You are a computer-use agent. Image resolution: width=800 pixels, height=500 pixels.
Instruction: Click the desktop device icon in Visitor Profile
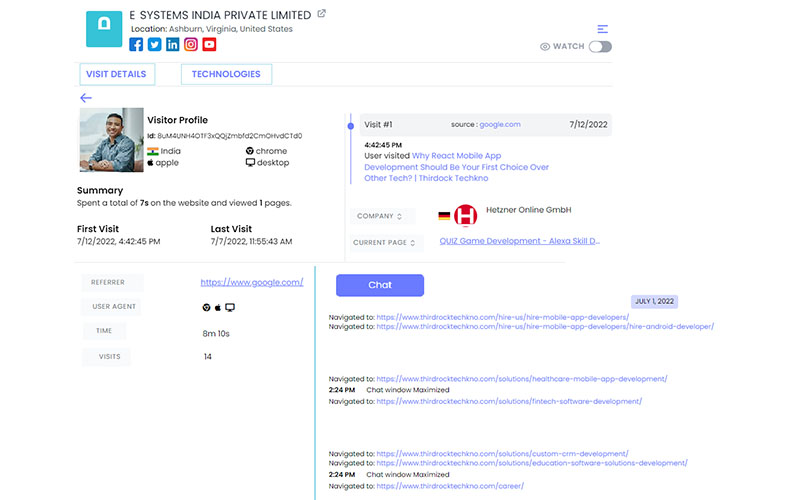(x=250, y=162)
